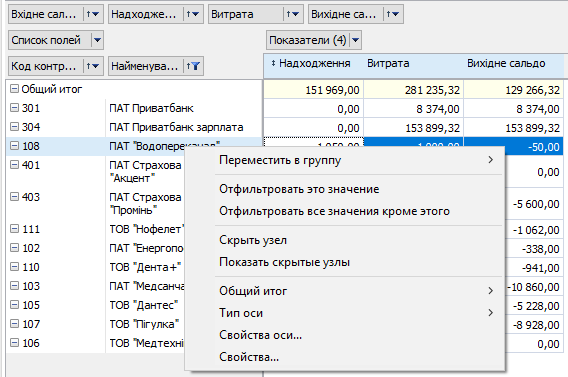The image size is (568, 377).
Task: Toggle minus box on row 111
Action: tap(14, 229)
